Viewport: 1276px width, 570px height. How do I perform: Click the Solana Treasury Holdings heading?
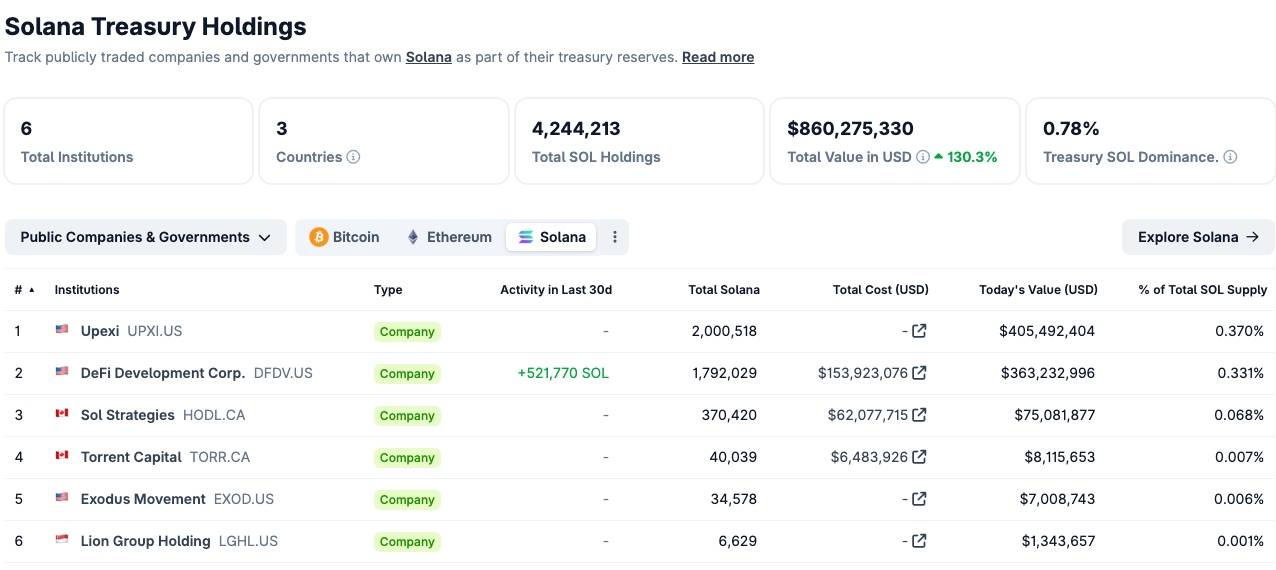(156, 26)
